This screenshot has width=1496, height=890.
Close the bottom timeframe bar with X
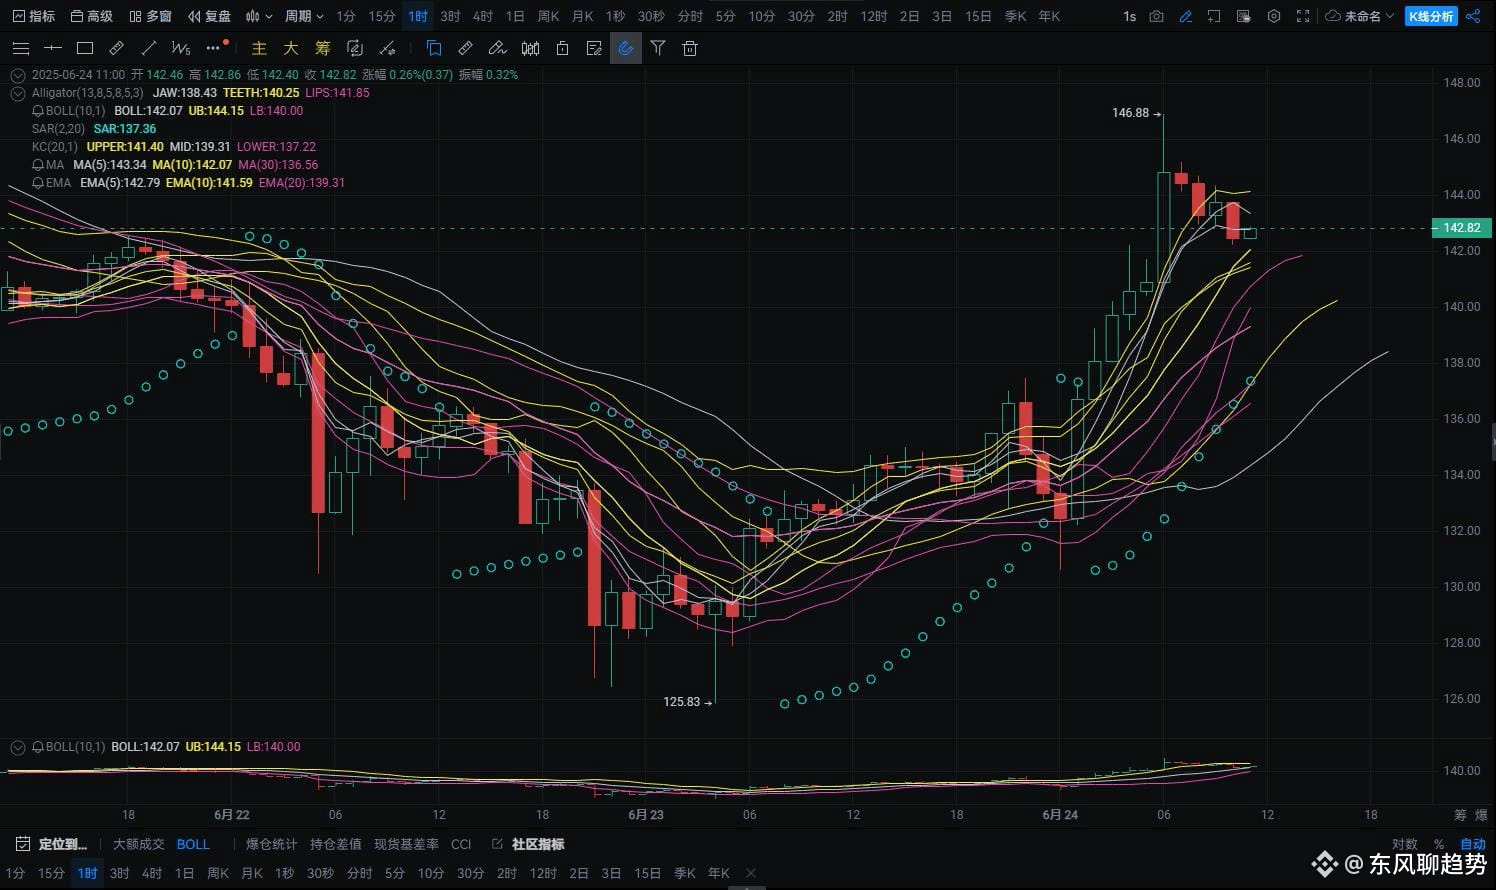click(x=751, y=873)
